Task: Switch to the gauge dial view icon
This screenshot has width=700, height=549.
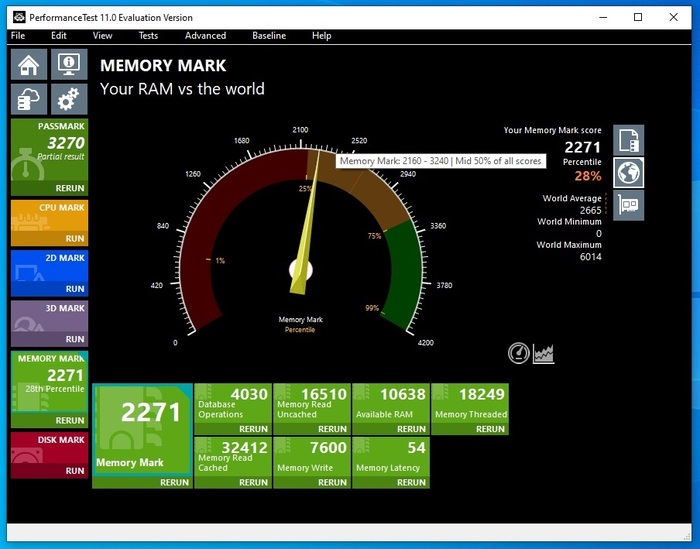Action: pos(519,354)
